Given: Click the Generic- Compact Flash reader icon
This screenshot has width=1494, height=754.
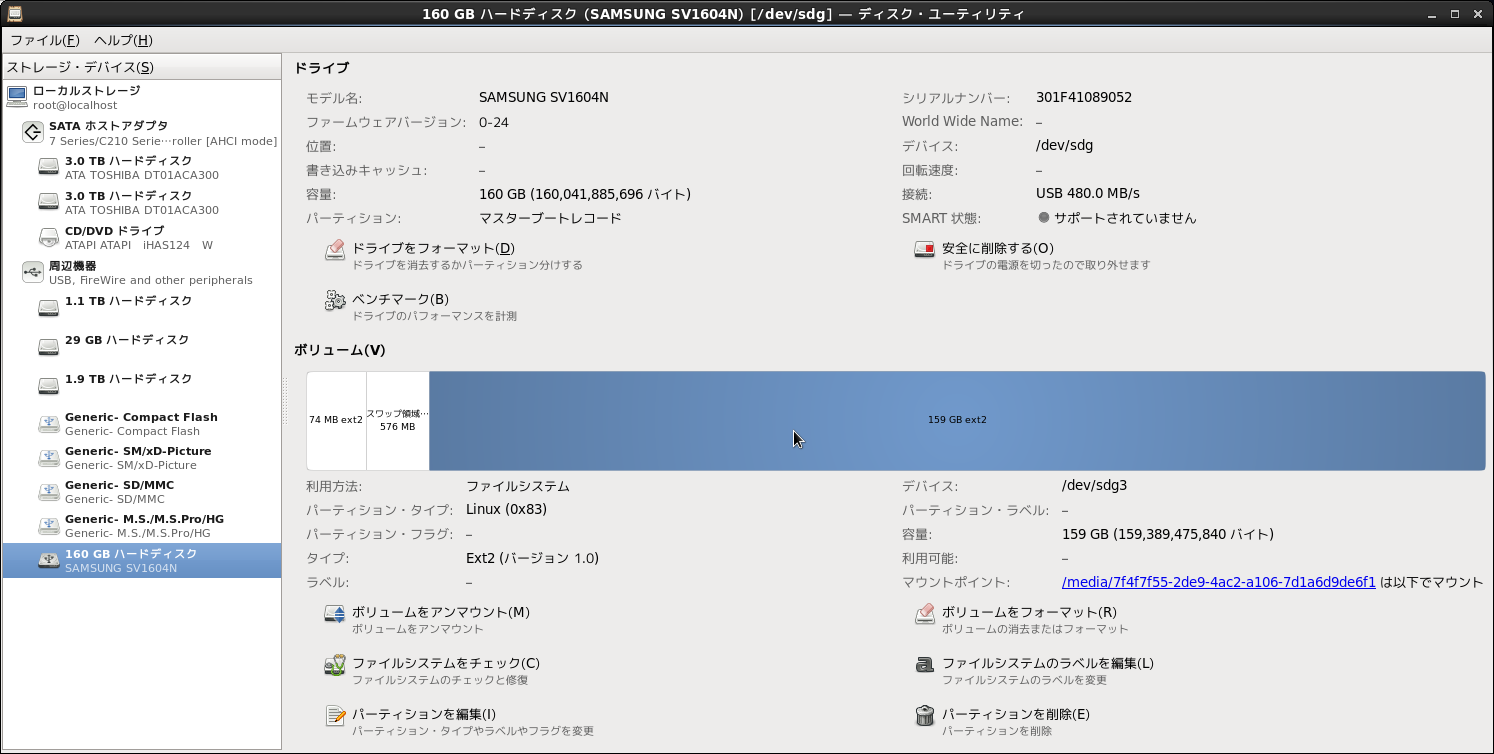Looking at the screenshot, I should click(49, 424).
